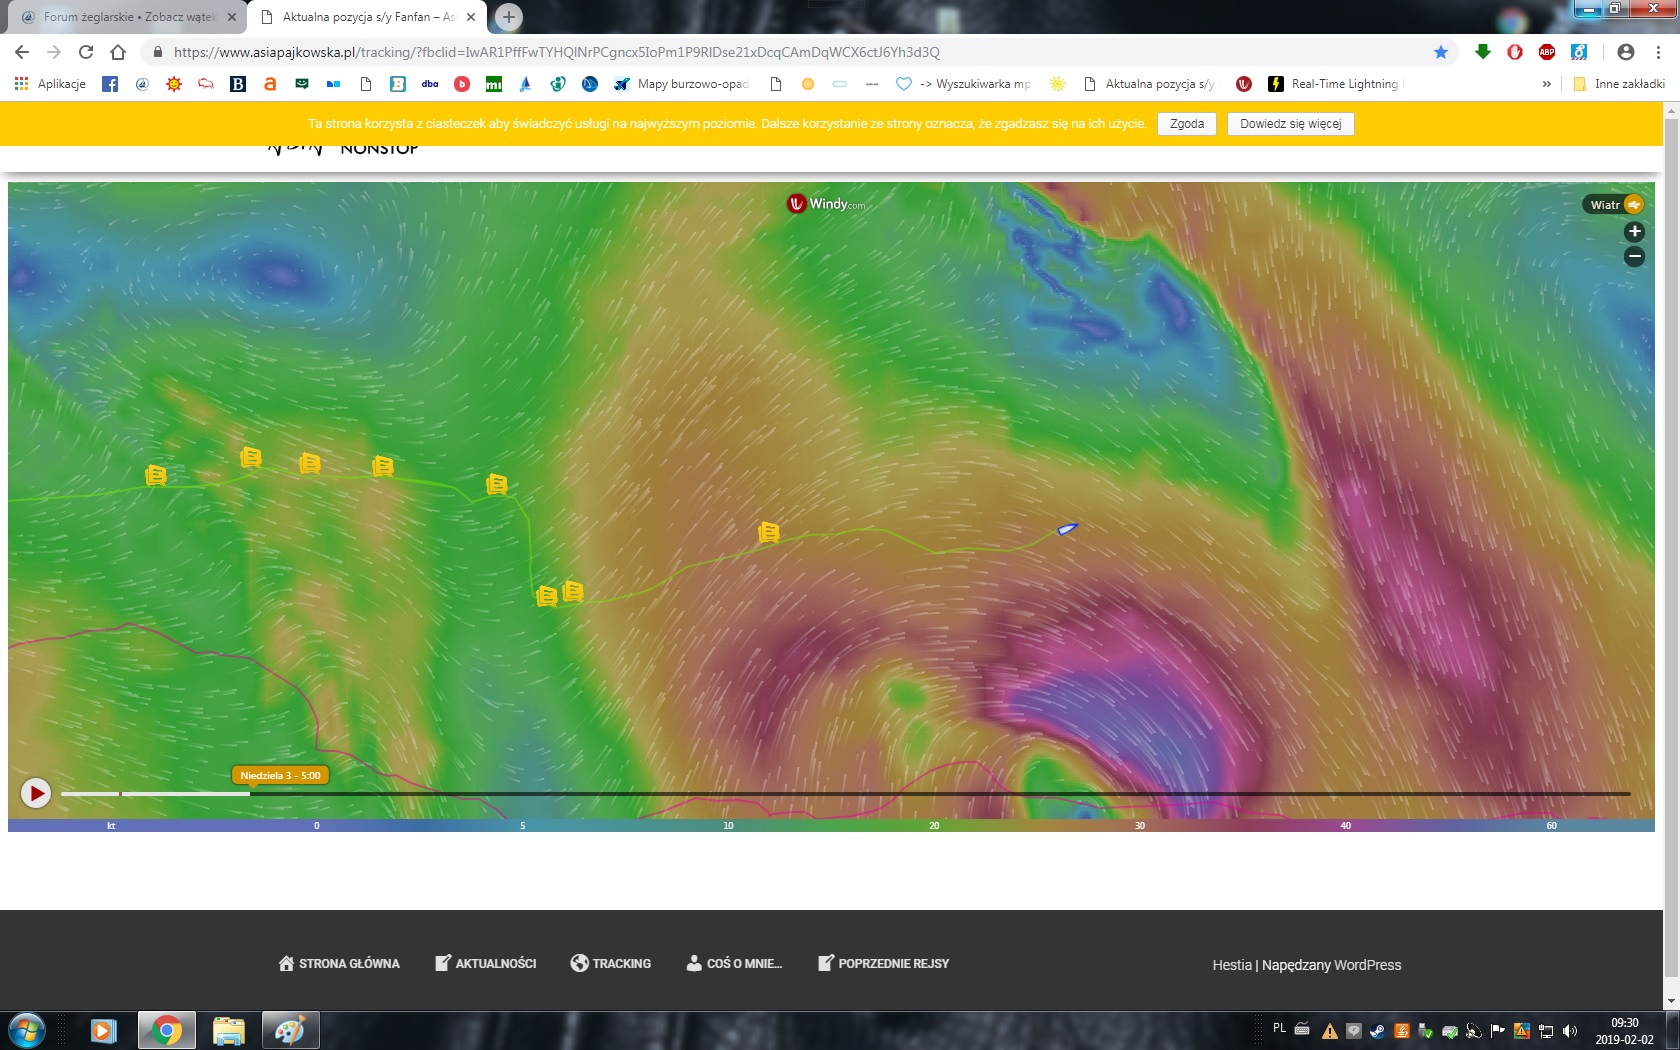
Task: Open the Aplikacje apps shortcut
Action: point(50,84)
